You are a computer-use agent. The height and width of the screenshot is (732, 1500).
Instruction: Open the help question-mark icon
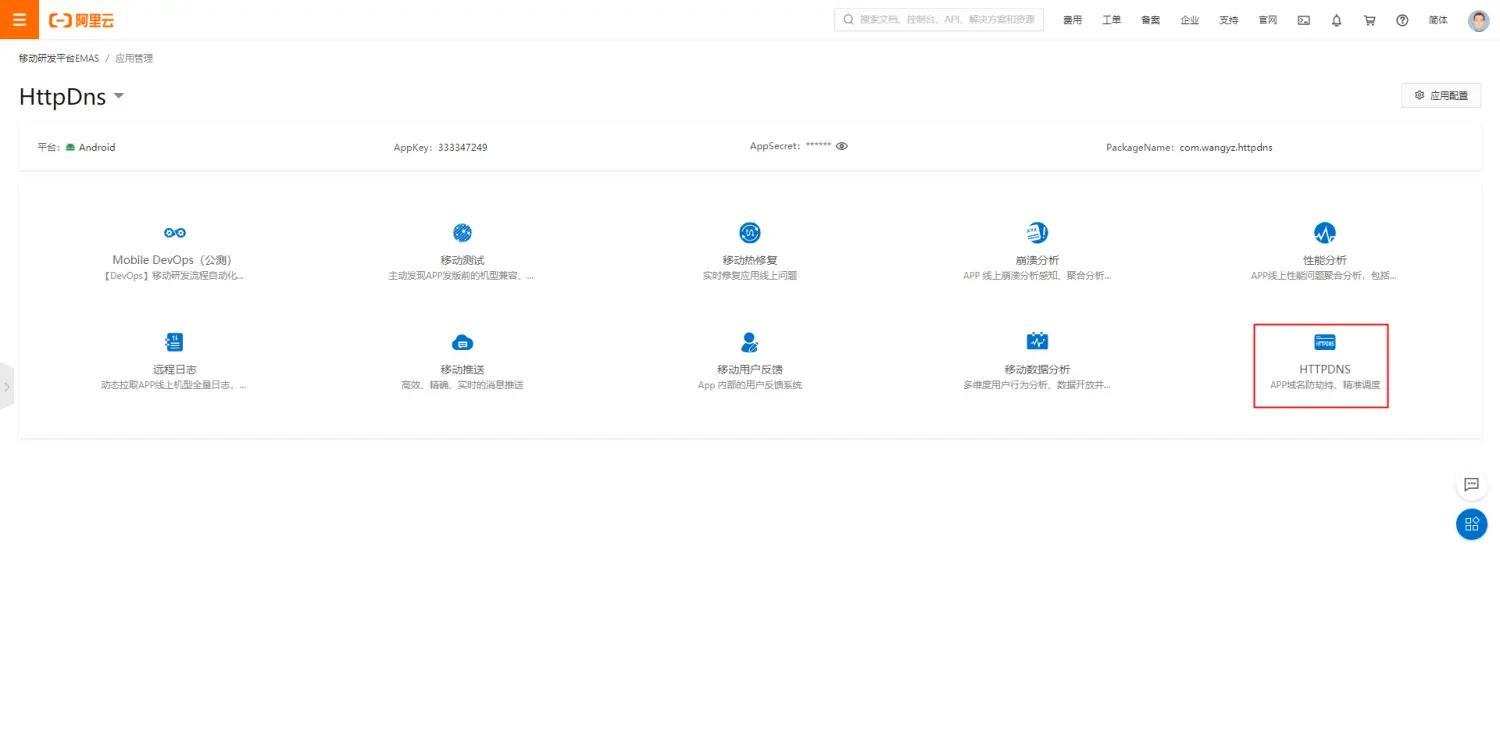pos(1402,20)
